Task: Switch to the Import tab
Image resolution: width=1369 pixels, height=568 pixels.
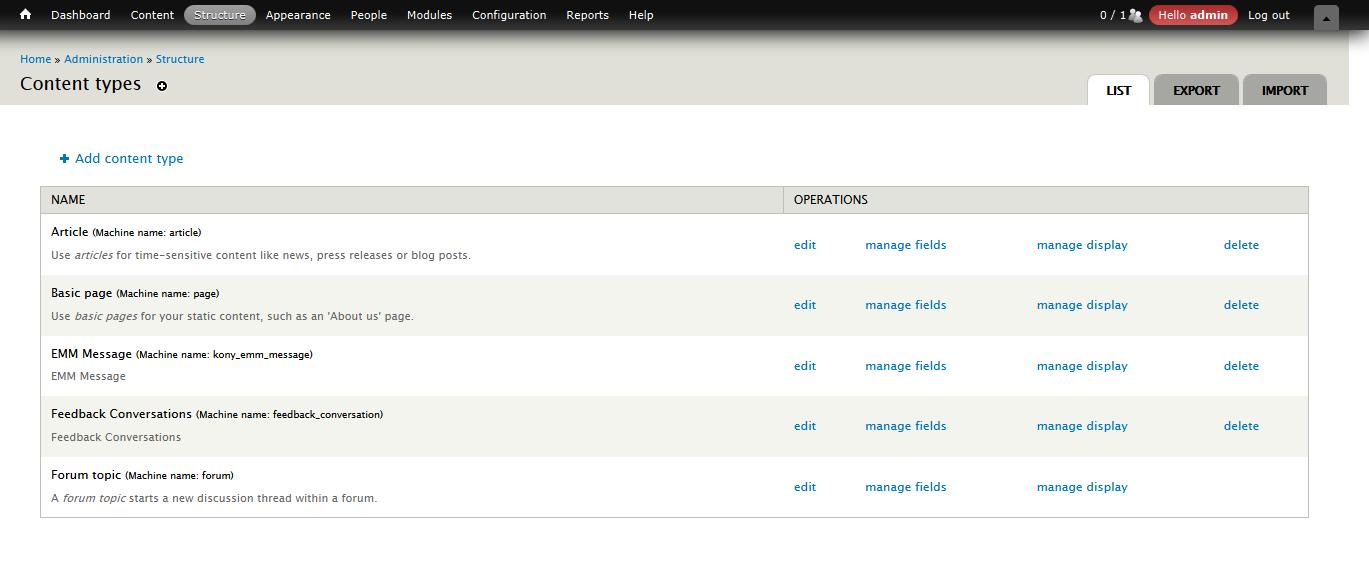Action: (x=1284, y=90)
